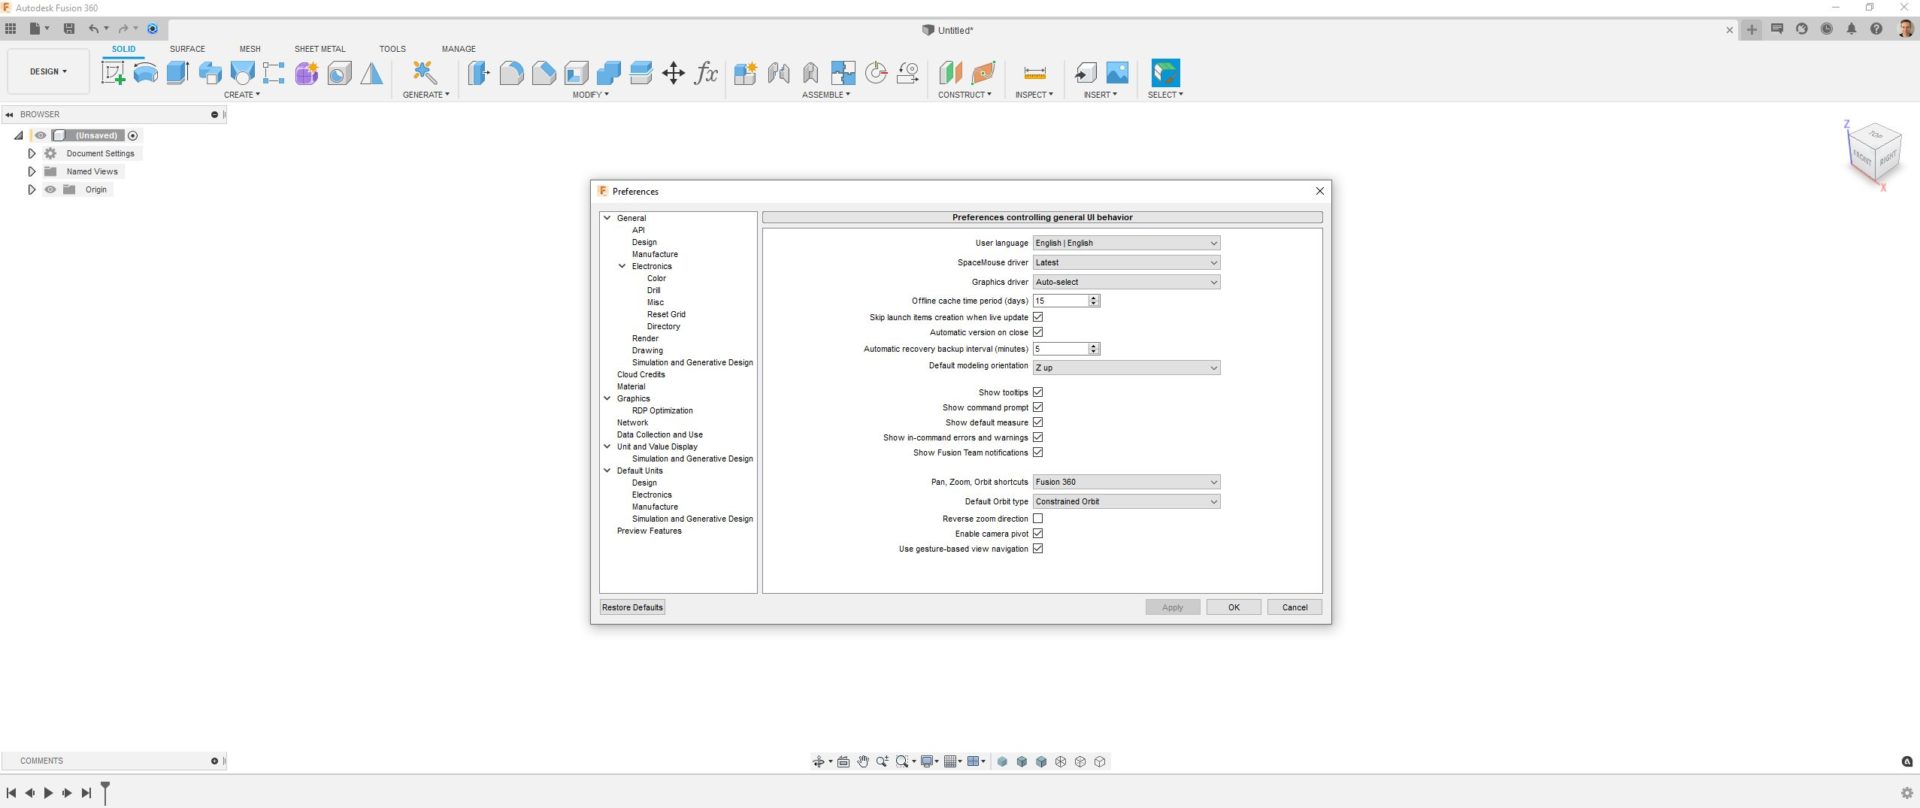Select Network in the preferences tree
1920x808 pixels.
[632, 423]
